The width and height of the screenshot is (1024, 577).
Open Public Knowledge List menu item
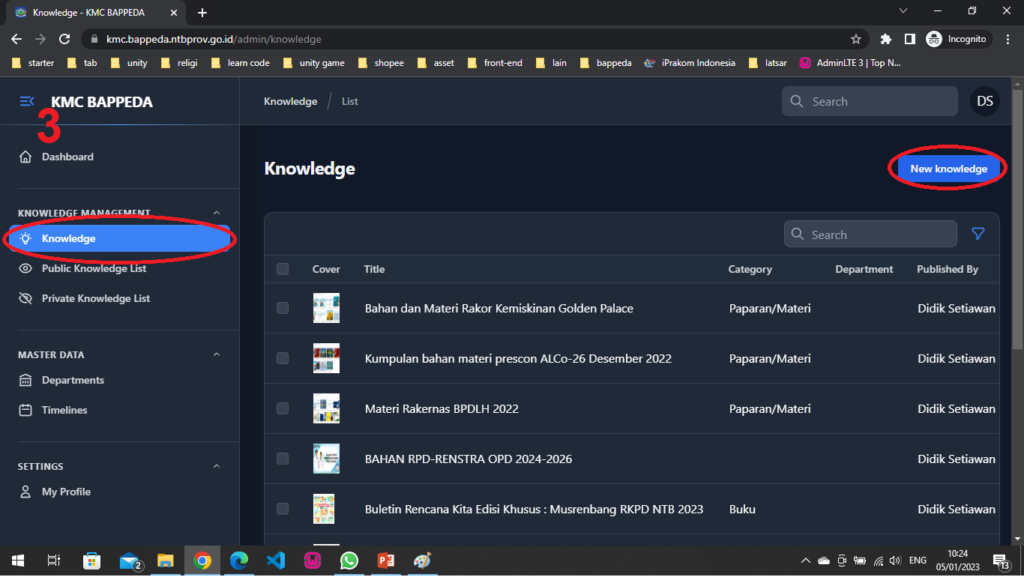click(x=94, y=268)
